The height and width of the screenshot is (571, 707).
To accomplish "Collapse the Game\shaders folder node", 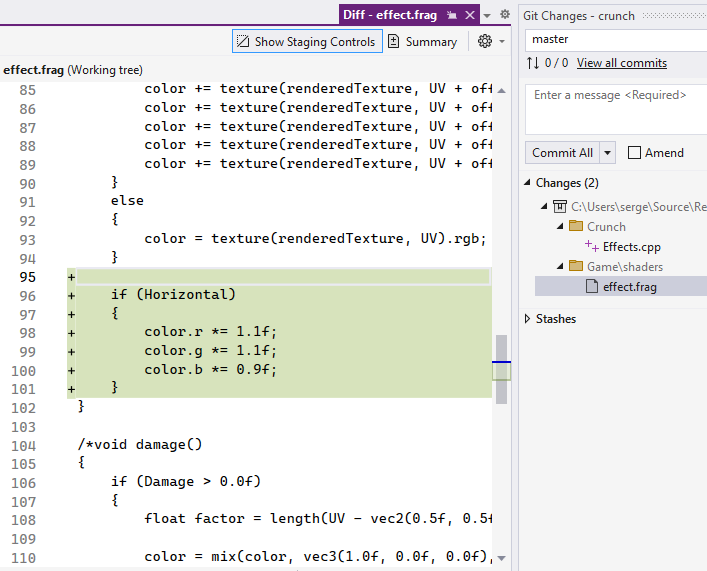I will click(560, 267).
